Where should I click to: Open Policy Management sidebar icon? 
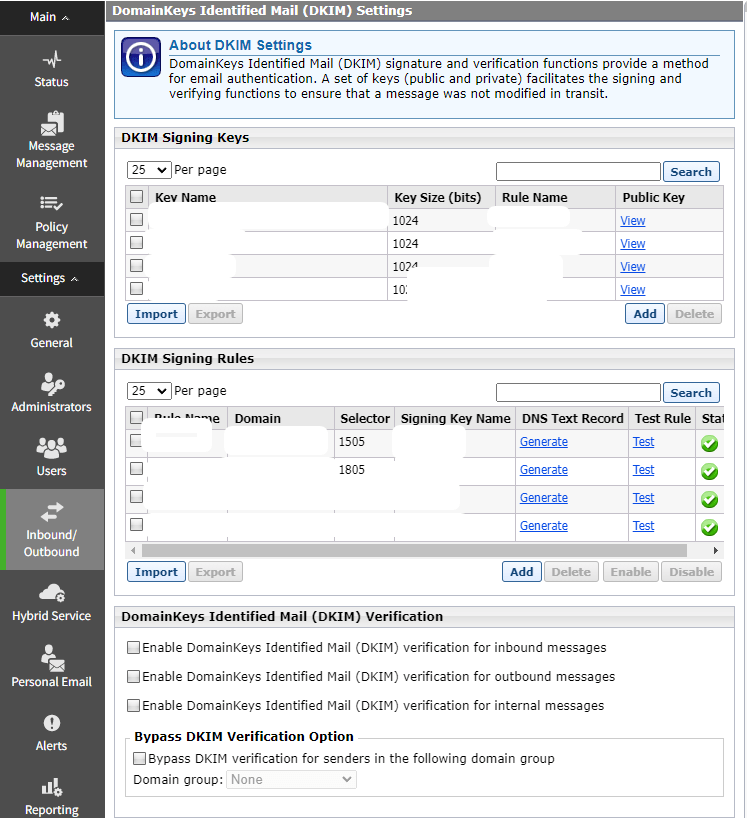point(51,204)
